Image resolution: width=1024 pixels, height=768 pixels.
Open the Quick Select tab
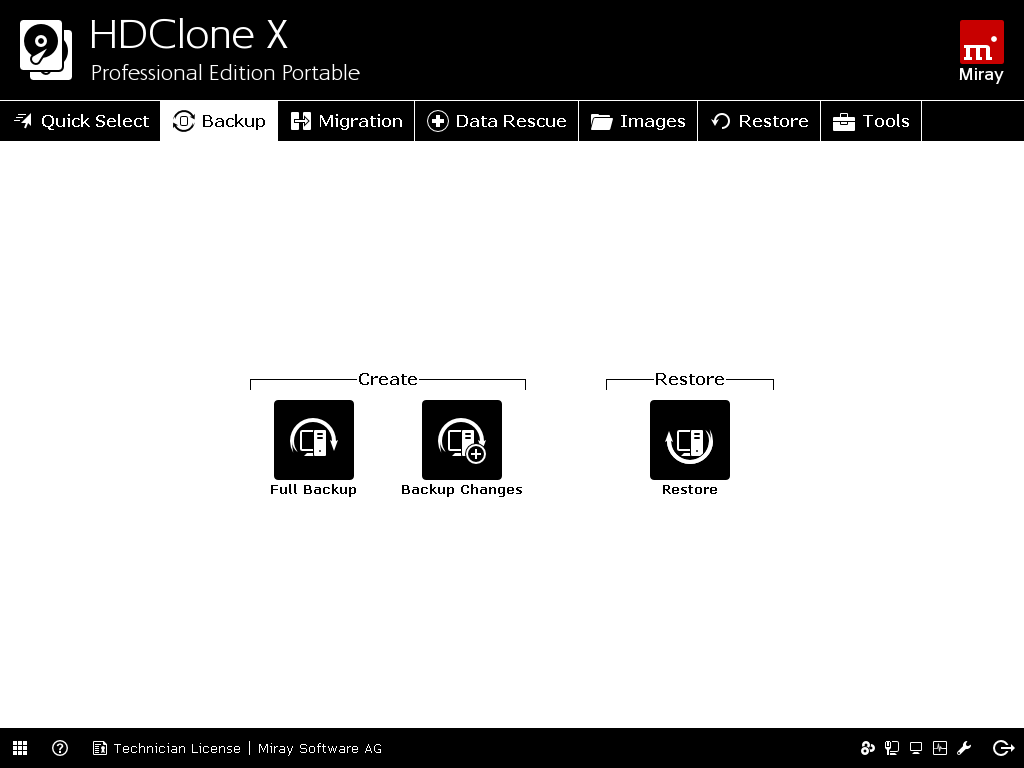pos(80,121)
